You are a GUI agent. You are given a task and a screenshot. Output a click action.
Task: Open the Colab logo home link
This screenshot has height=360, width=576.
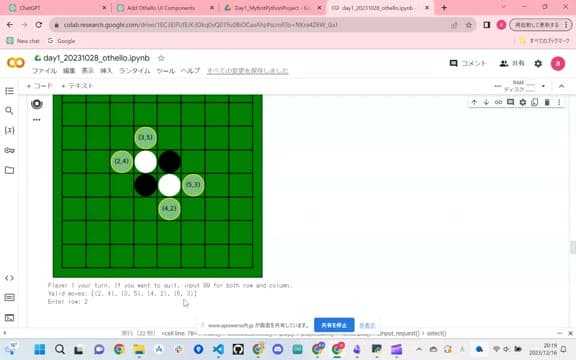tap(16, 63)
